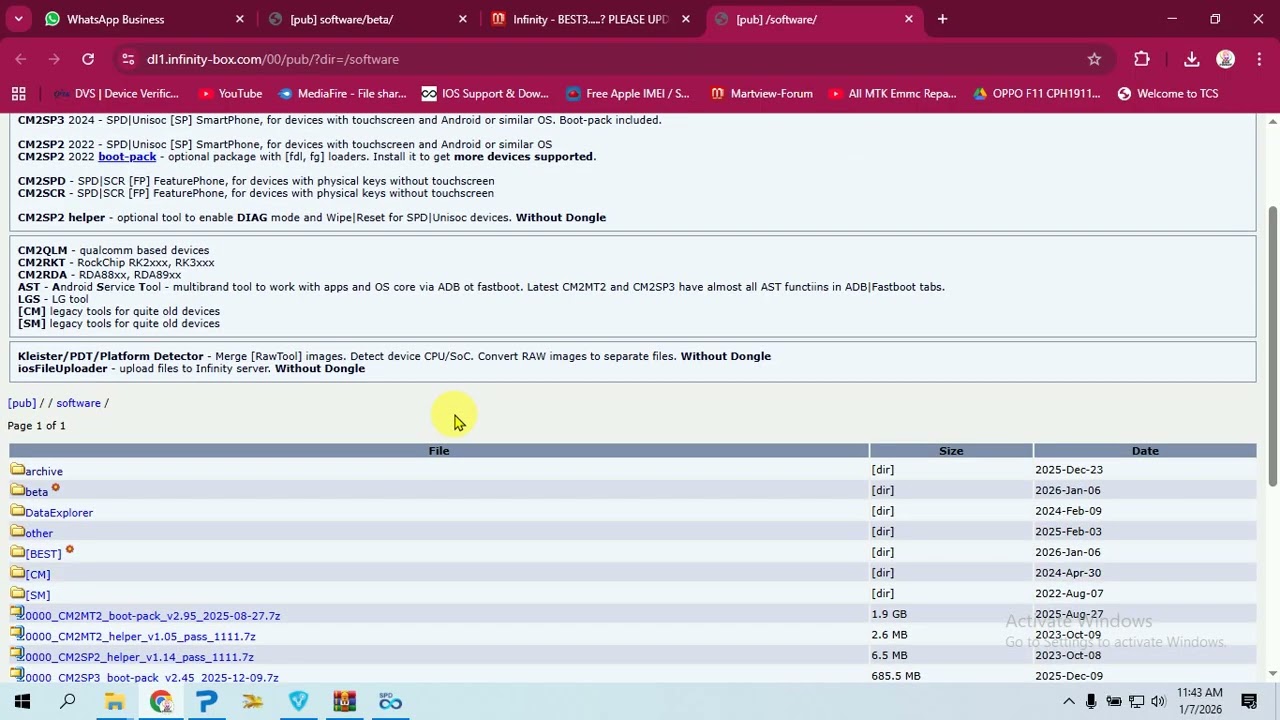This screenshot has height=720, width=1280.
Task: Open the other folder
Action: coord(39,534)
